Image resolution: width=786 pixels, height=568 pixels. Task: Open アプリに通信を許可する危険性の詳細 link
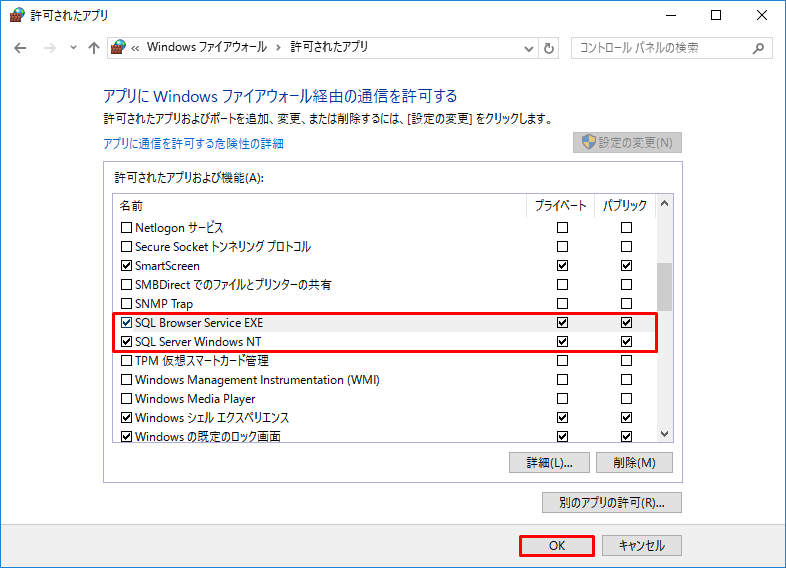click(193, 144)
